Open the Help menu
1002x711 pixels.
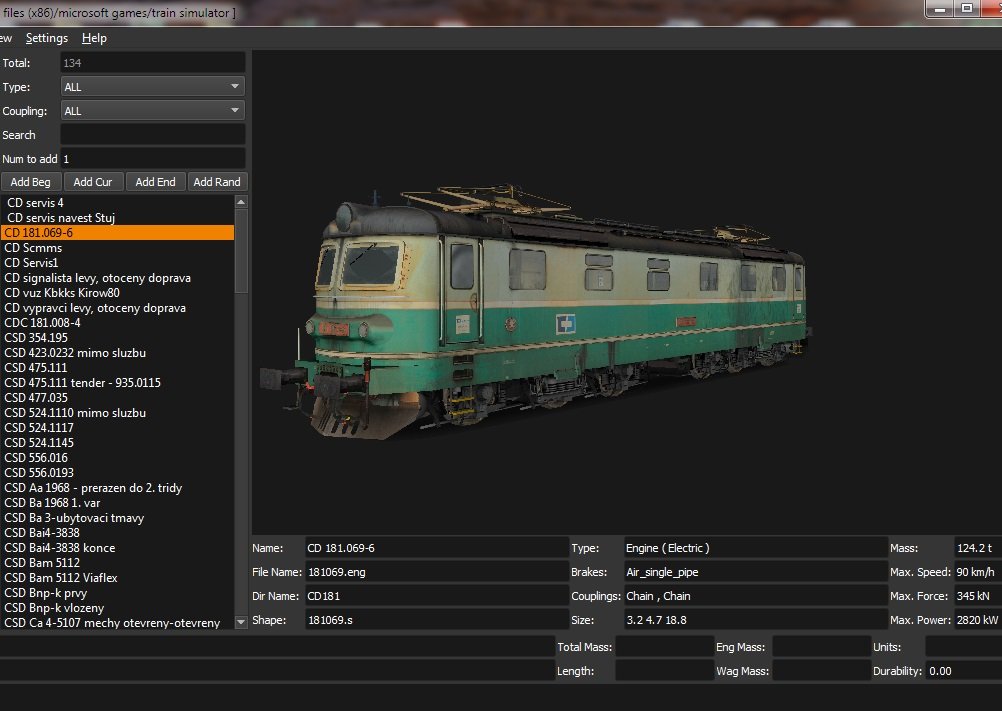coord(94,38)
